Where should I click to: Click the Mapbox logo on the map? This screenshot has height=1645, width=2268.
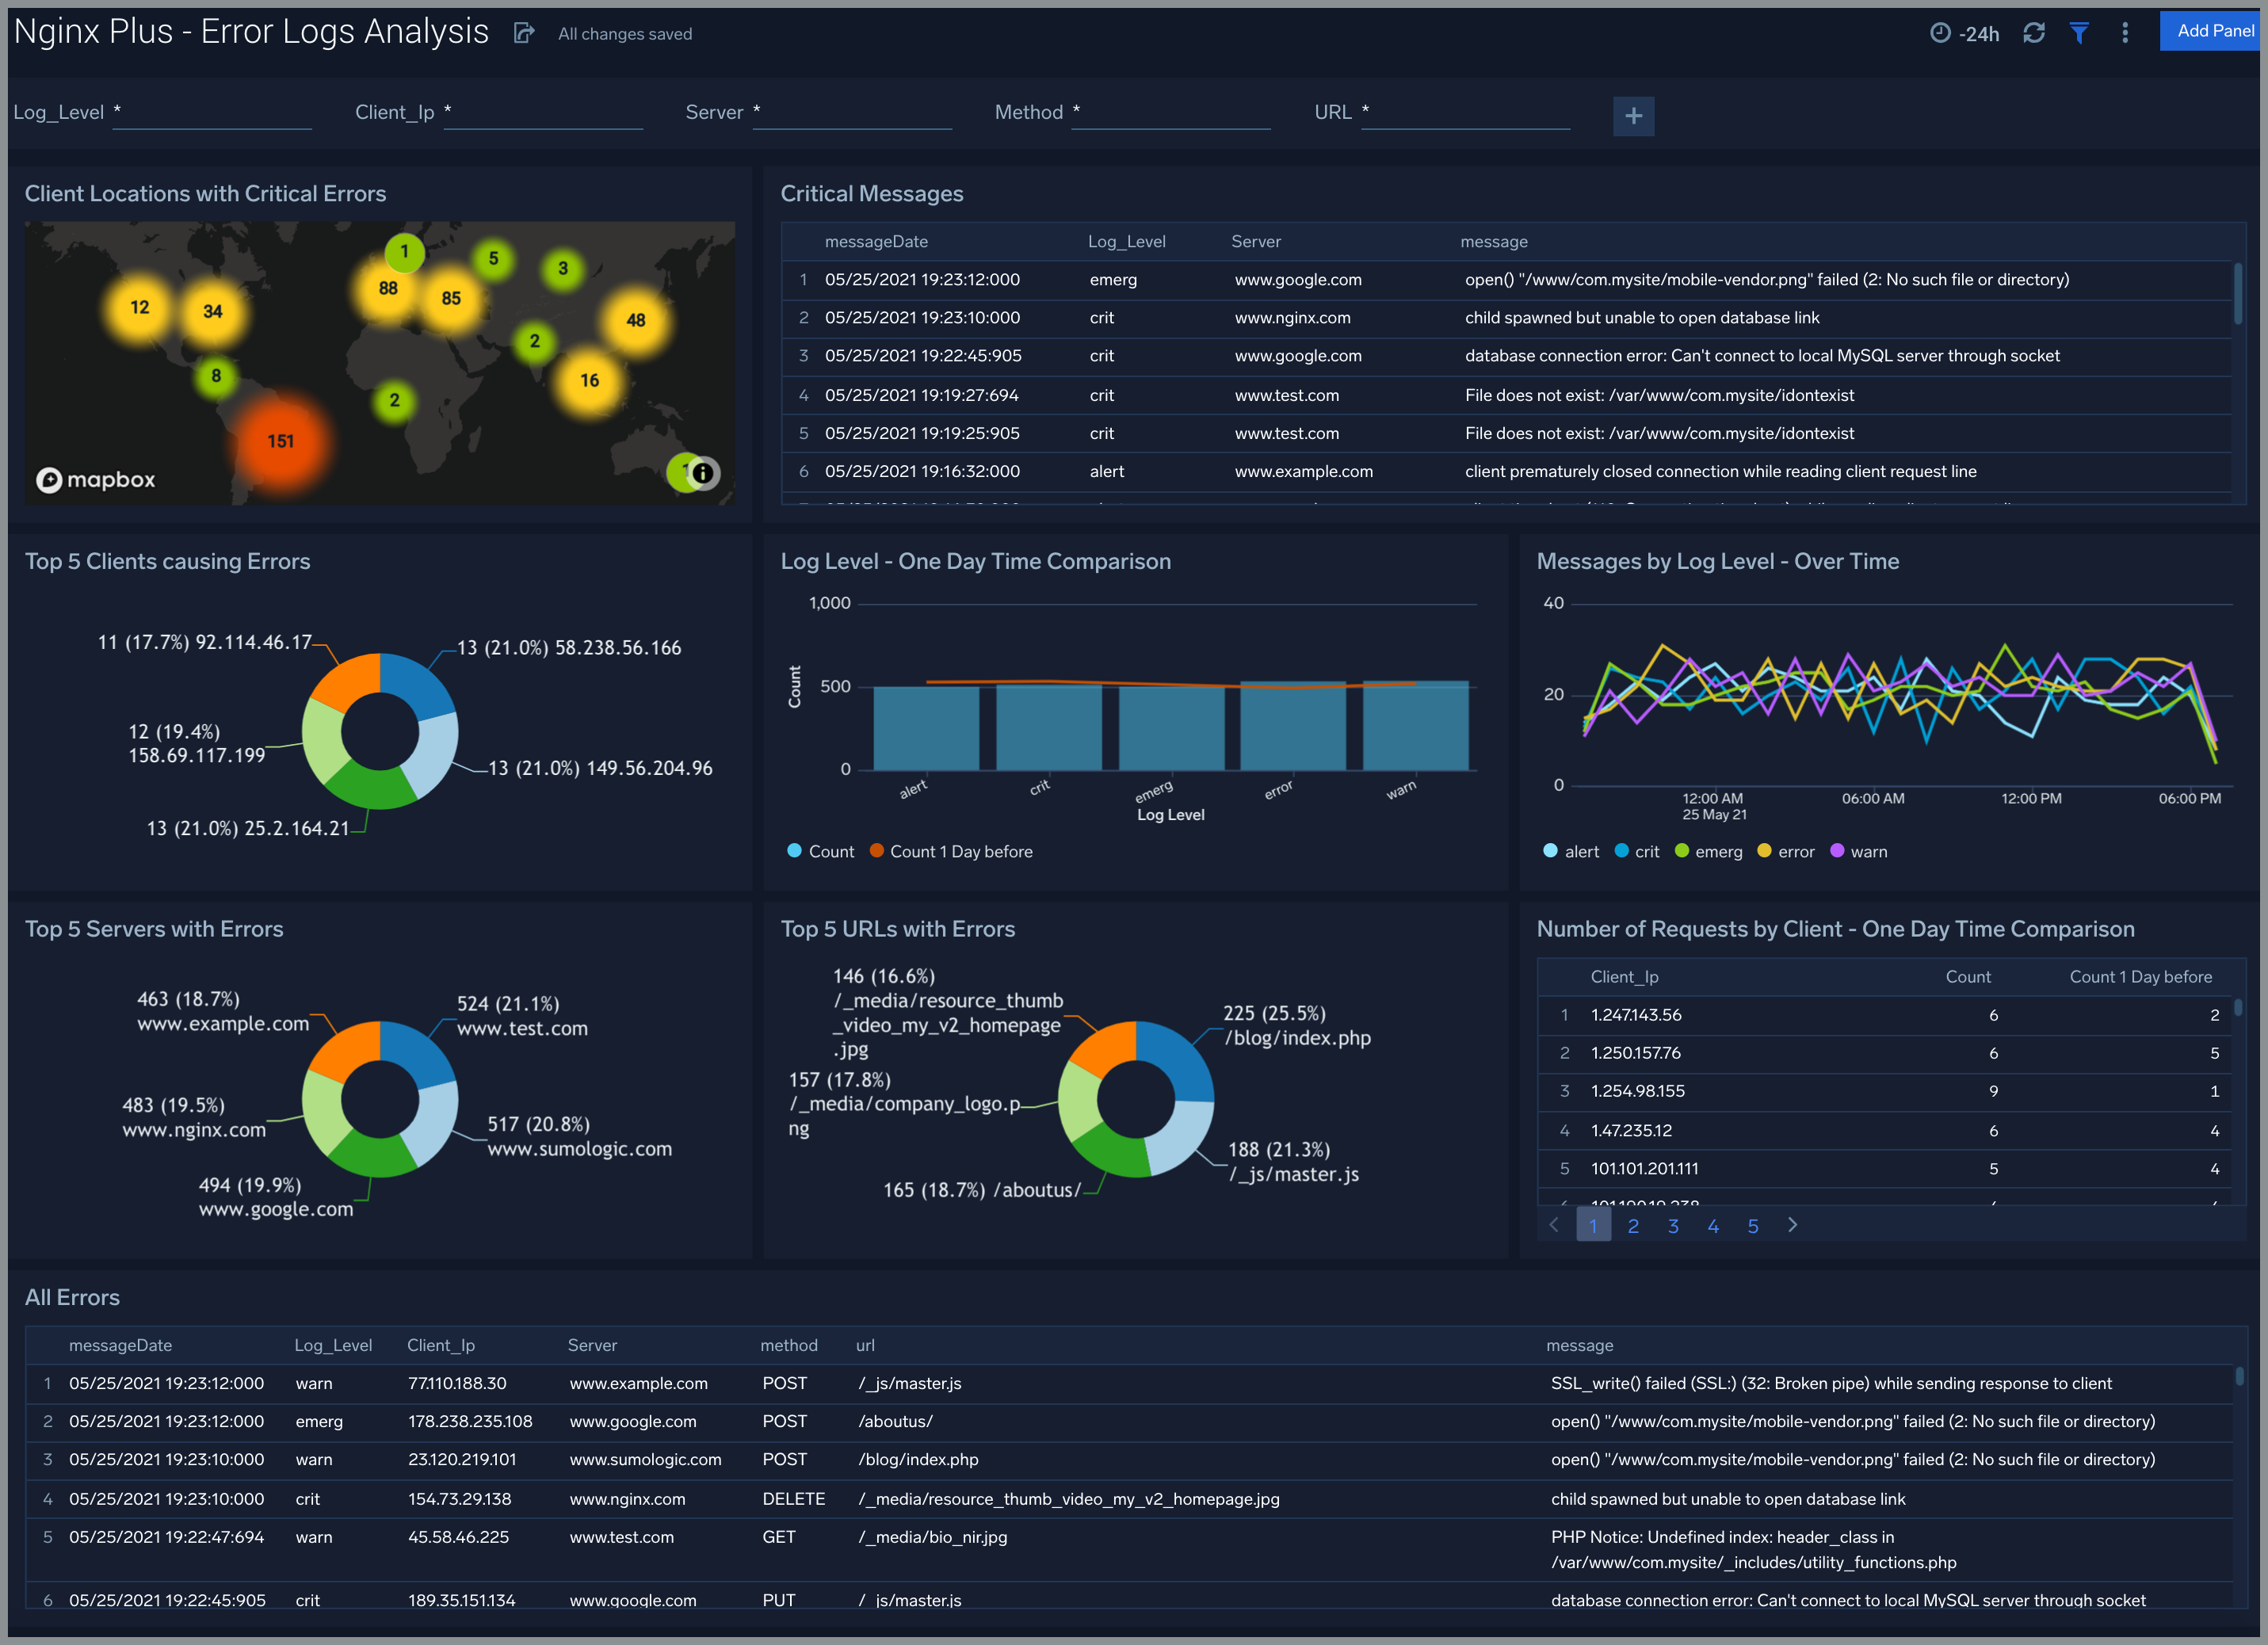(95, 479)
